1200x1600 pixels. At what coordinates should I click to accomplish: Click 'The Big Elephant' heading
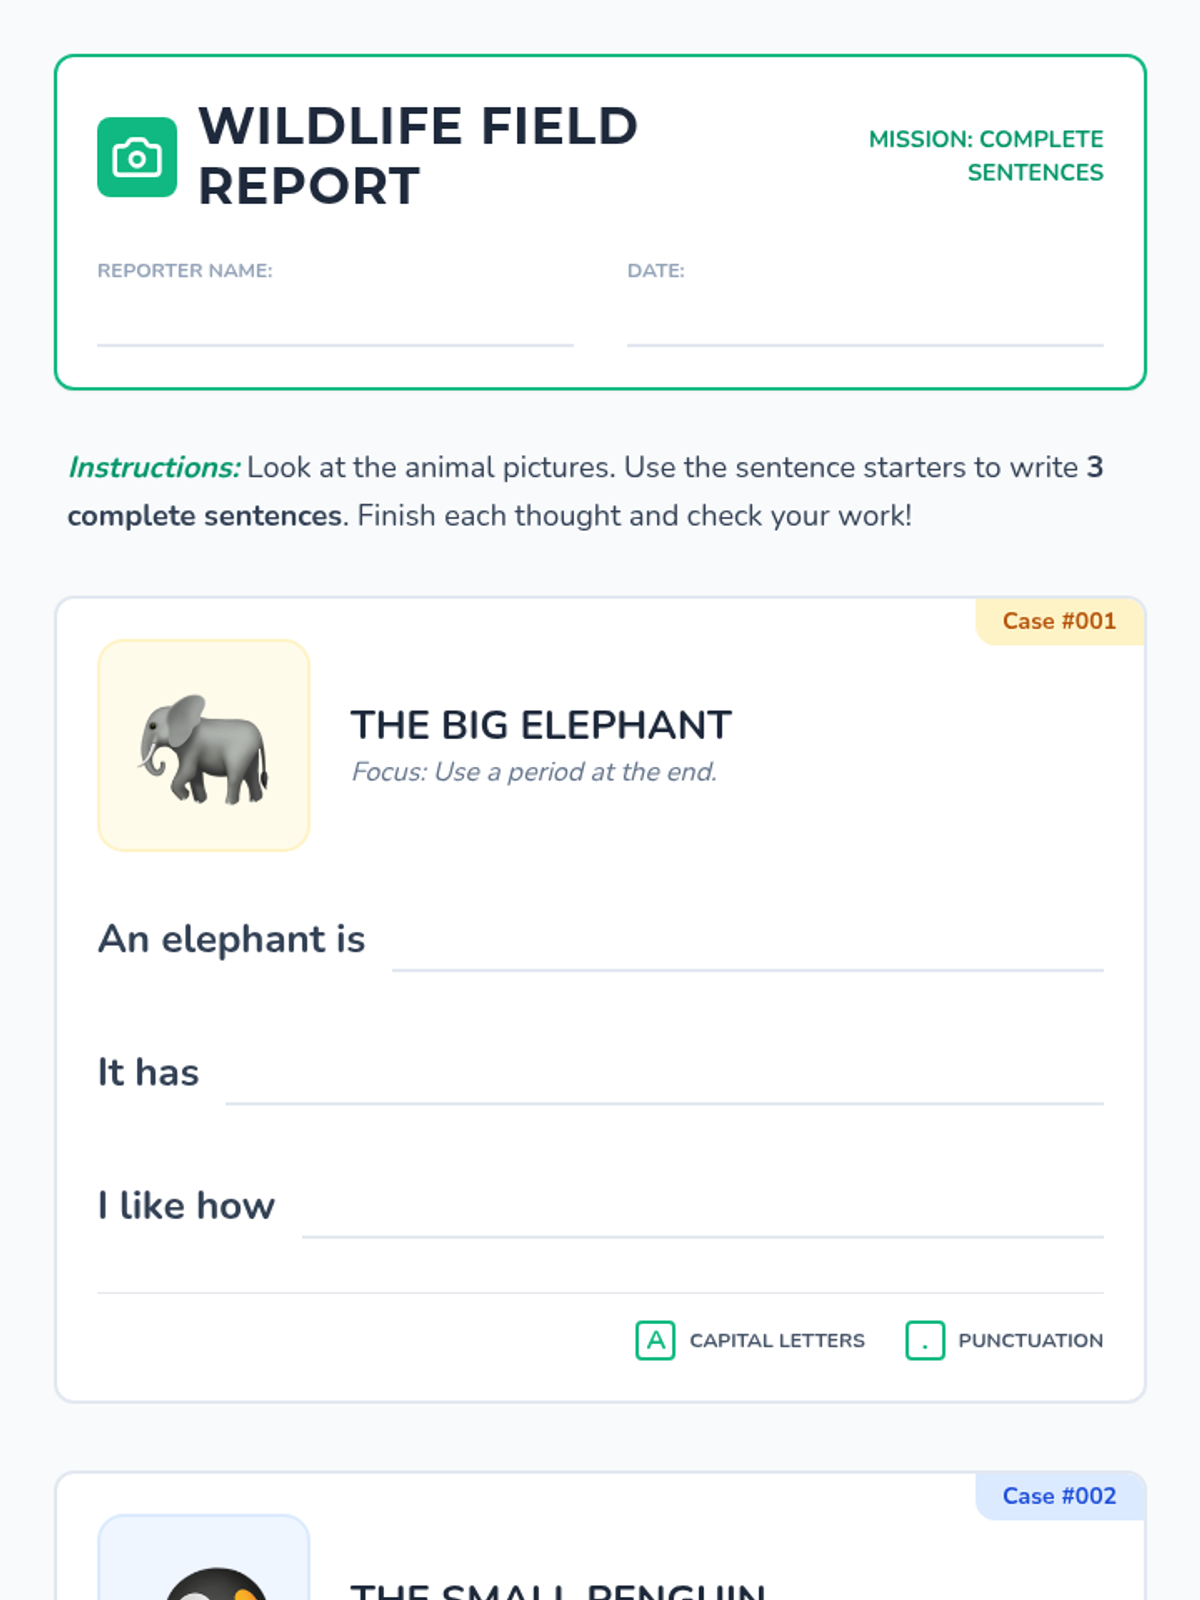[x=541, y=725]
